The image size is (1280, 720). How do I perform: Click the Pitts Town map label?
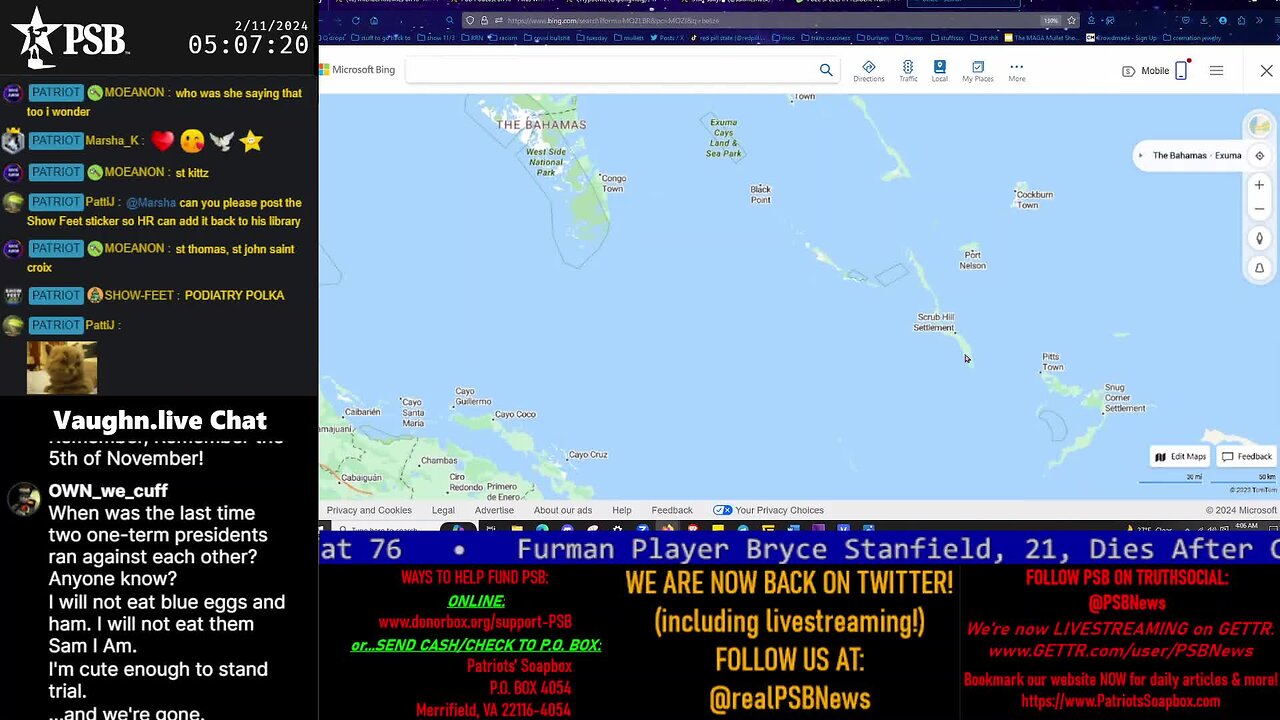(x=1052, y=361)
